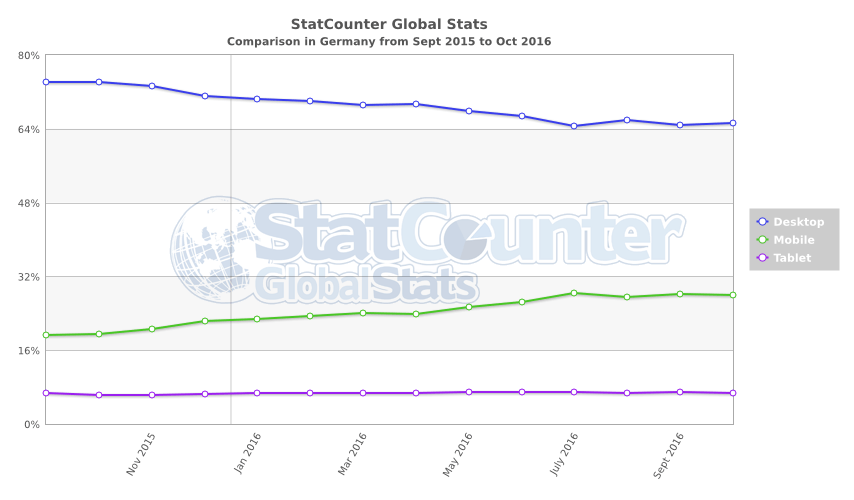
Task: Click the 64% y-axis label
Action: point(28,130)
